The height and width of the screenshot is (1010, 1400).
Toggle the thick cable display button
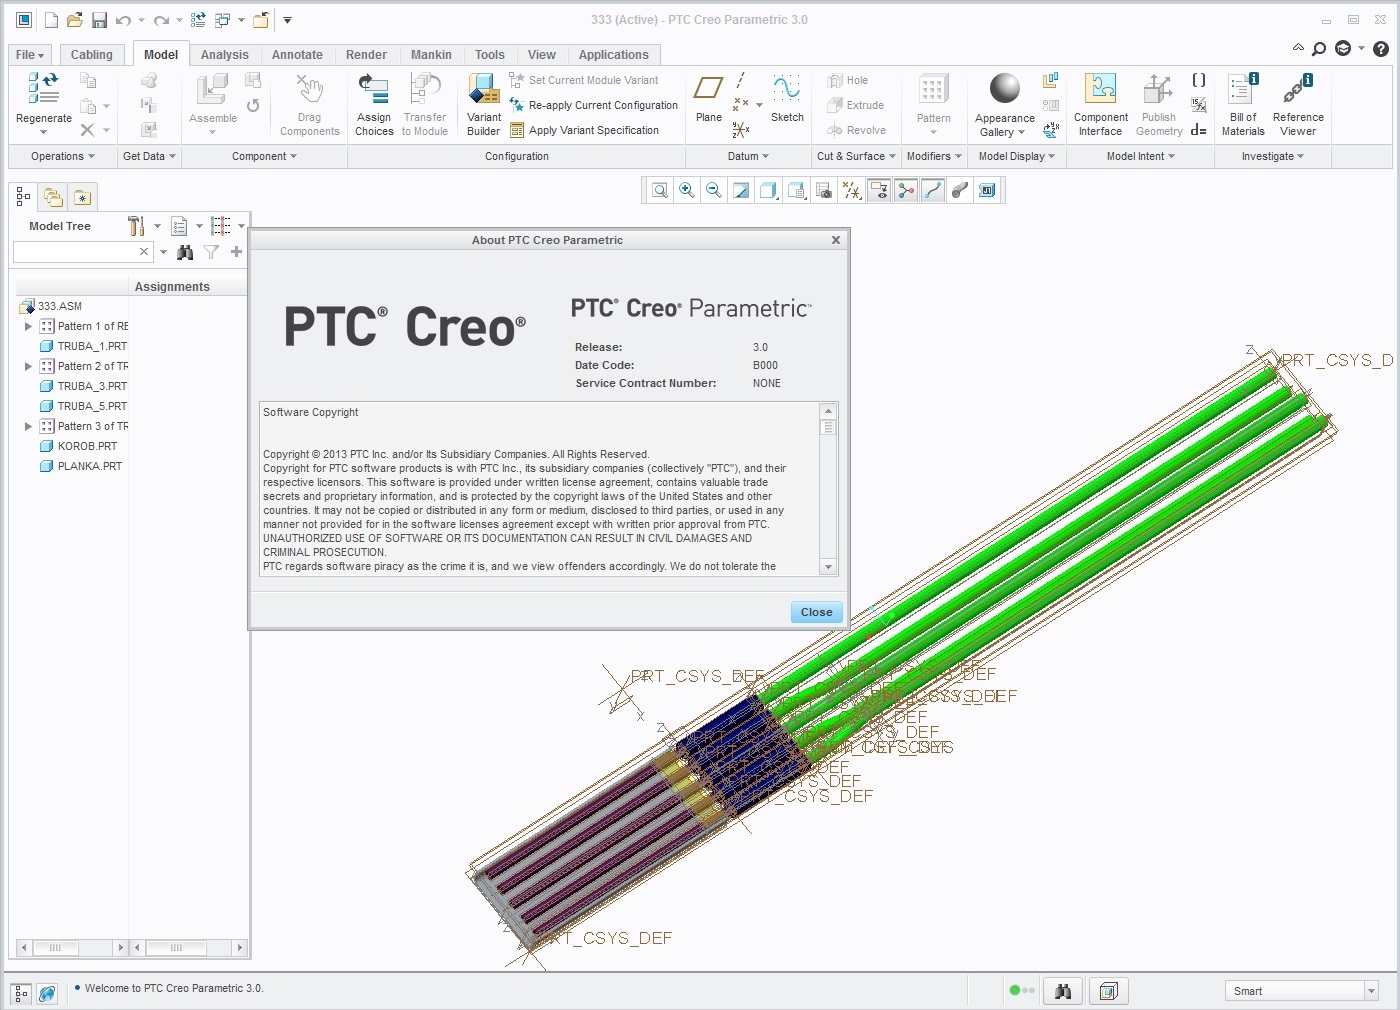[x=960, y=190]
